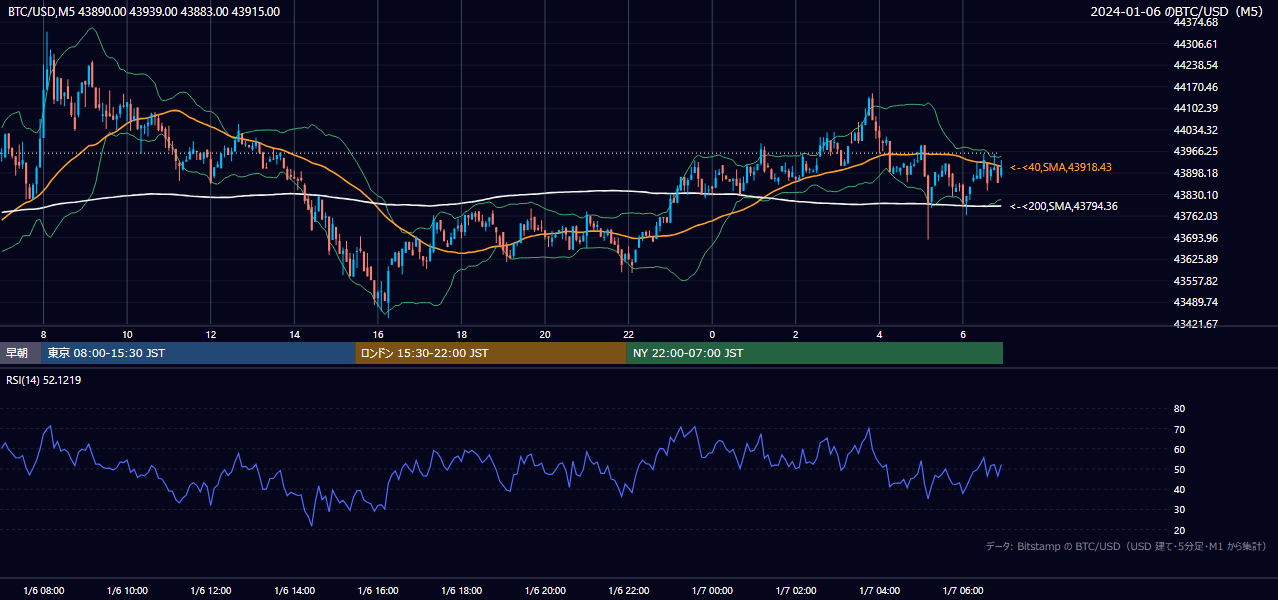Click the 44170.46 price axis label
The image size is (1278, 600).
click(x=1195, y=87)
